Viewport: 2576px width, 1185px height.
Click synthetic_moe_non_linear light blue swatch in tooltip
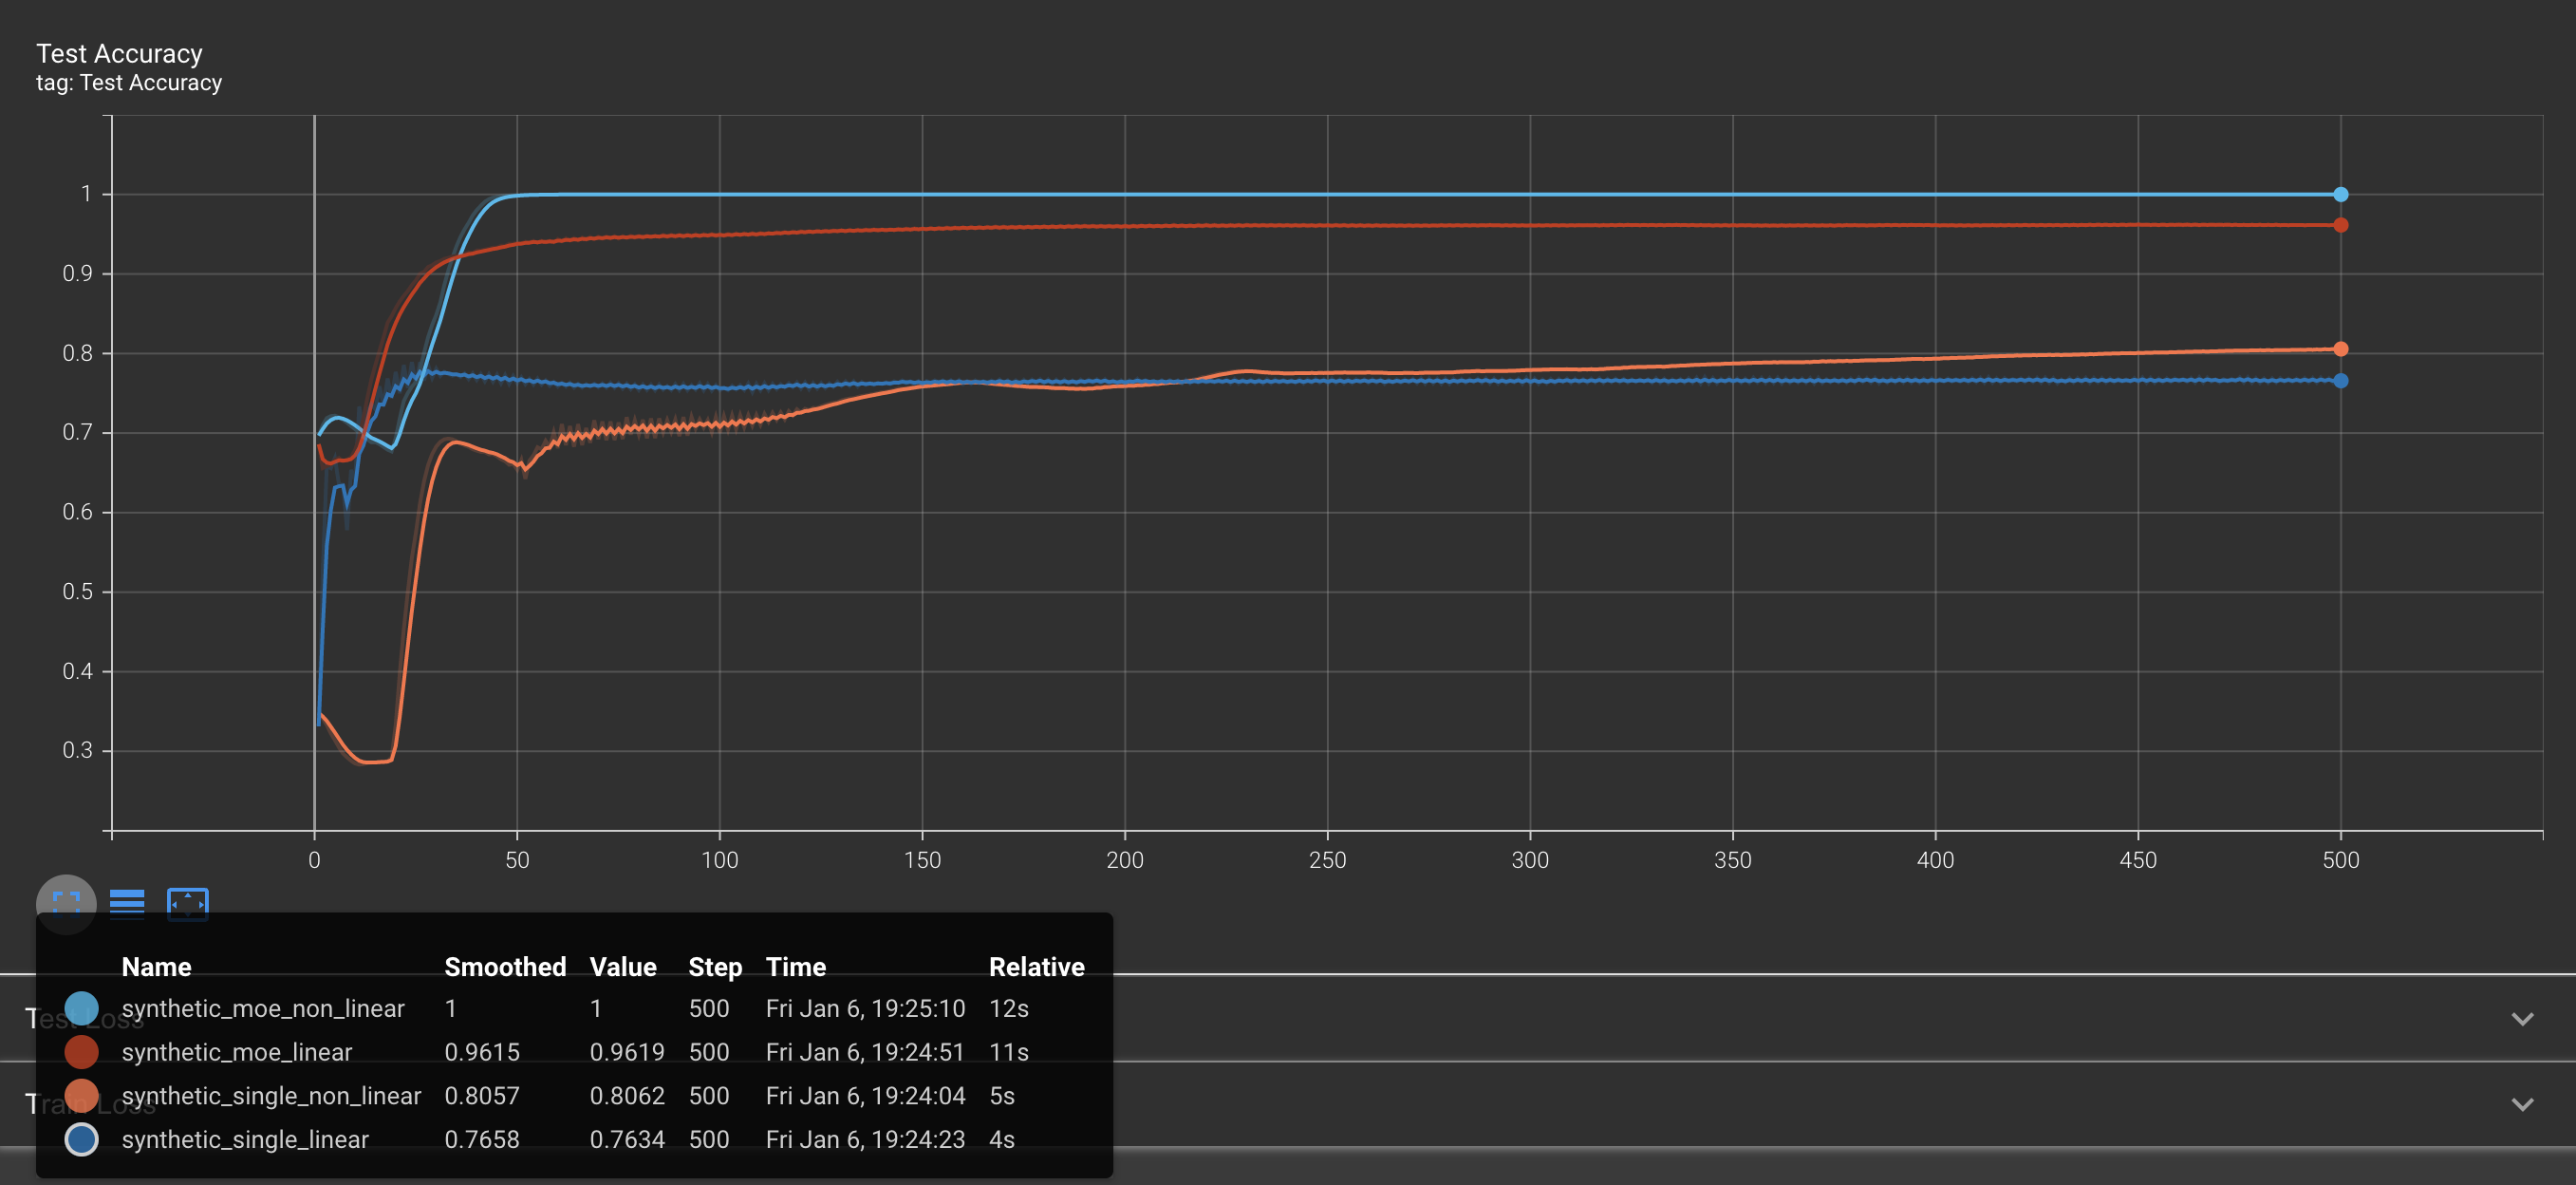[x=81, y=1008]
